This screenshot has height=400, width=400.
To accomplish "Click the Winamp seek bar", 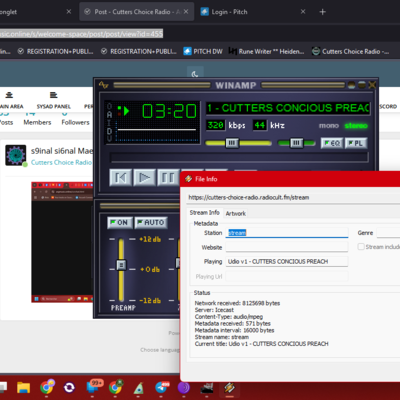I will 239,157.
